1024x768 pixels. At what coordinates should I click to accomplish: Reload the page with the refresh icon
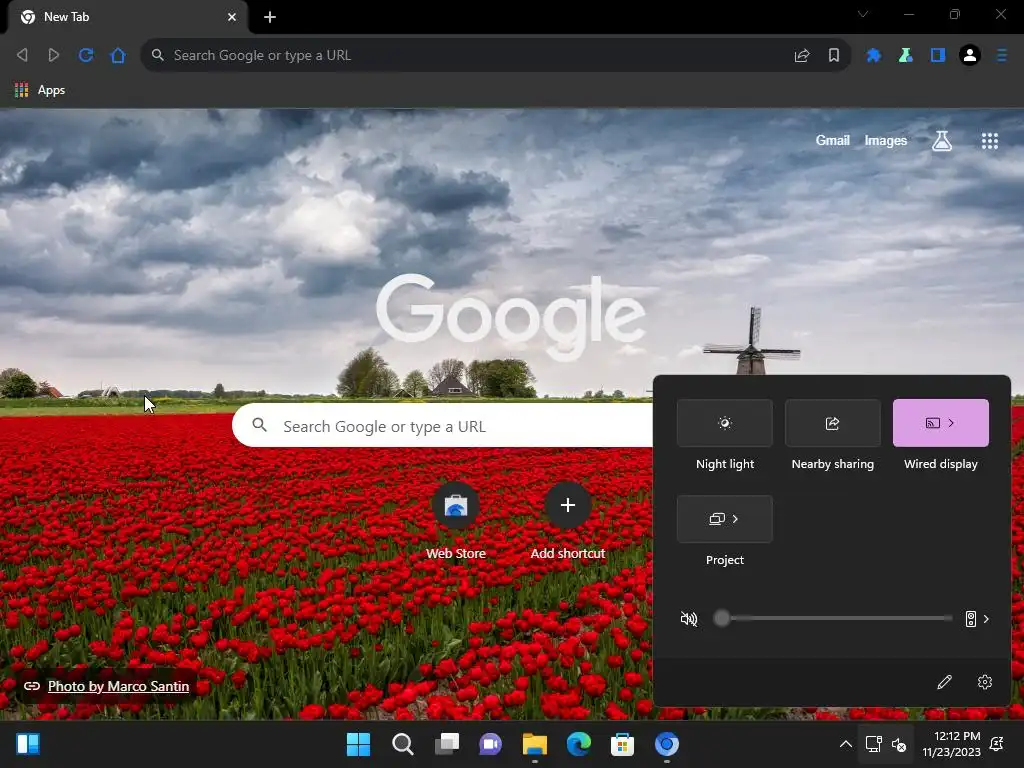[86, 55]
